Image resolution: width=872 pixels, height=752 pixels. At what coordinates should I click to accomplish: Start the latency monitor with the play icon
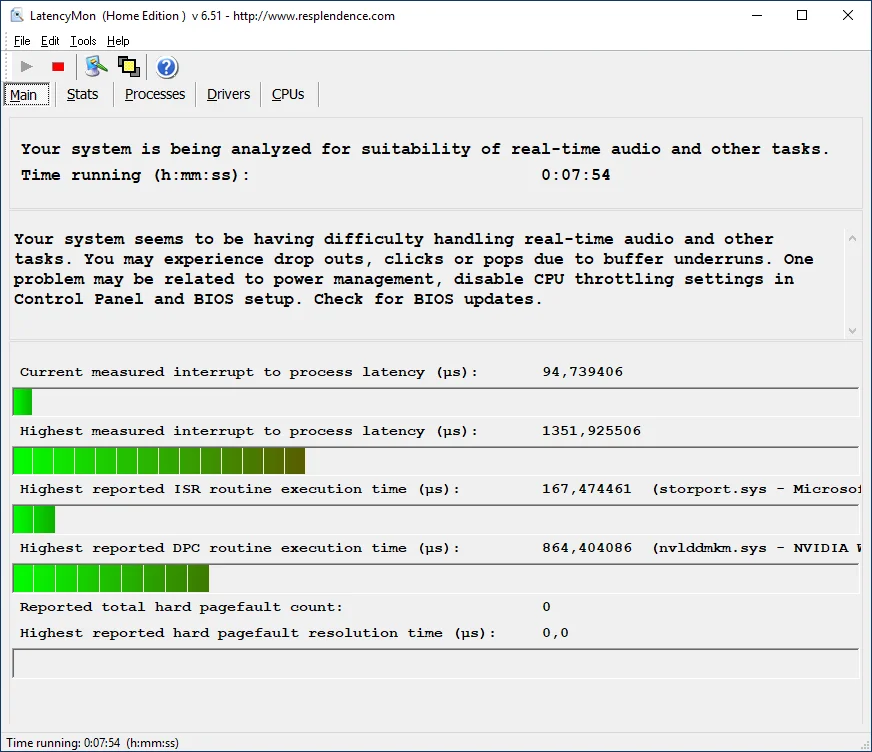coord(26,67)
